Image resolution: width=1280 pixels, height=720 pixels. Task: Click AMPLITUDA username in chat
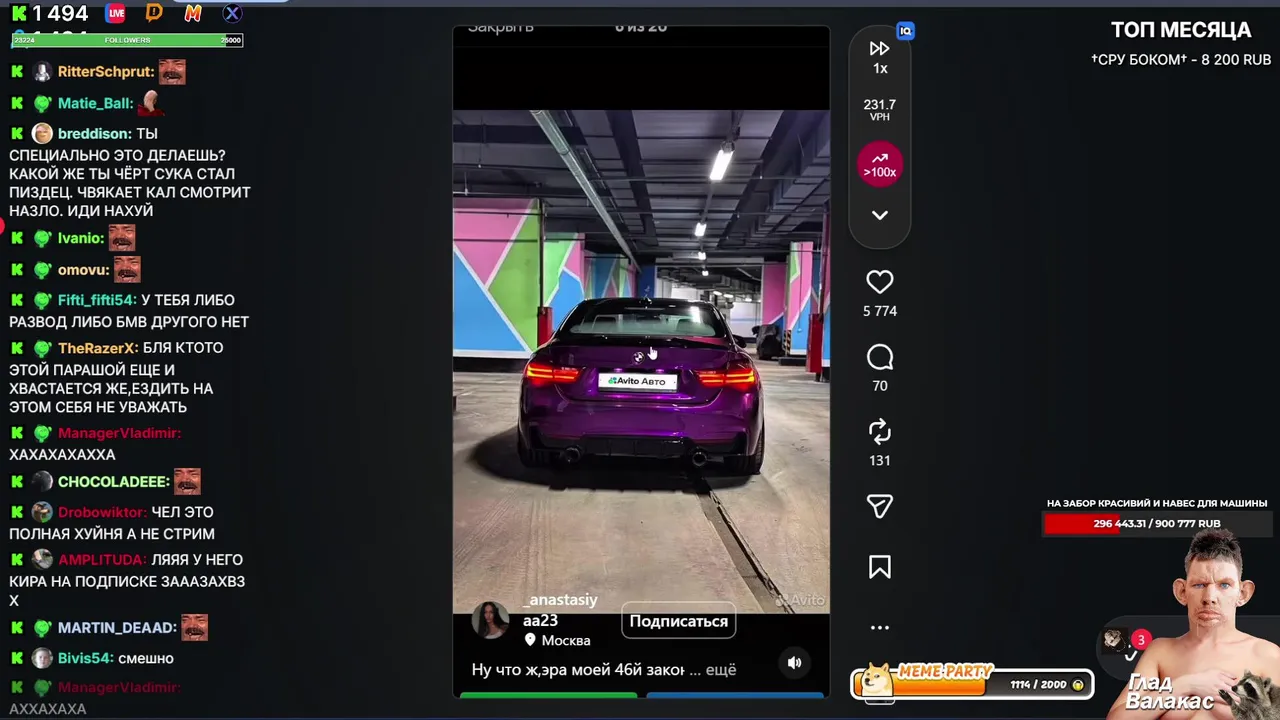pos(102,560)
